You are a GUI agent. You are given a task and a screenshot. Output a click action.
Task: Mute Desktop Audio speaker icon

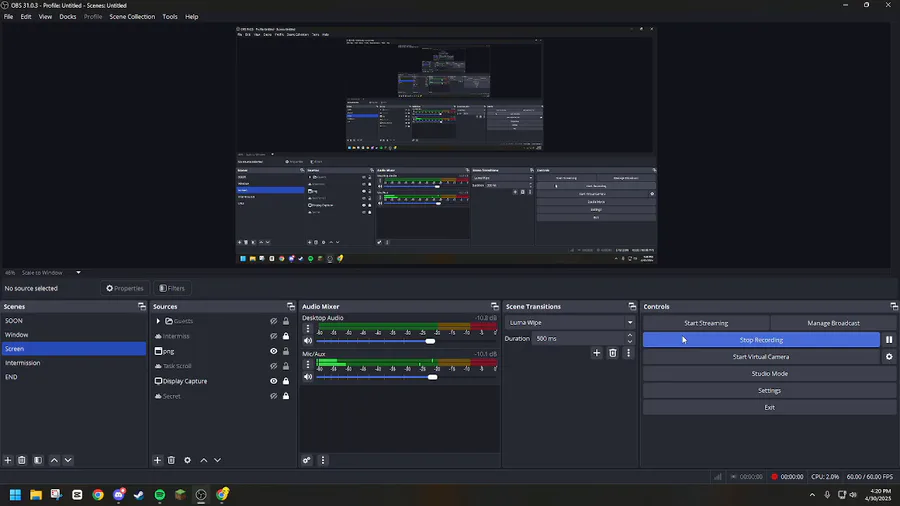point(308,341)
